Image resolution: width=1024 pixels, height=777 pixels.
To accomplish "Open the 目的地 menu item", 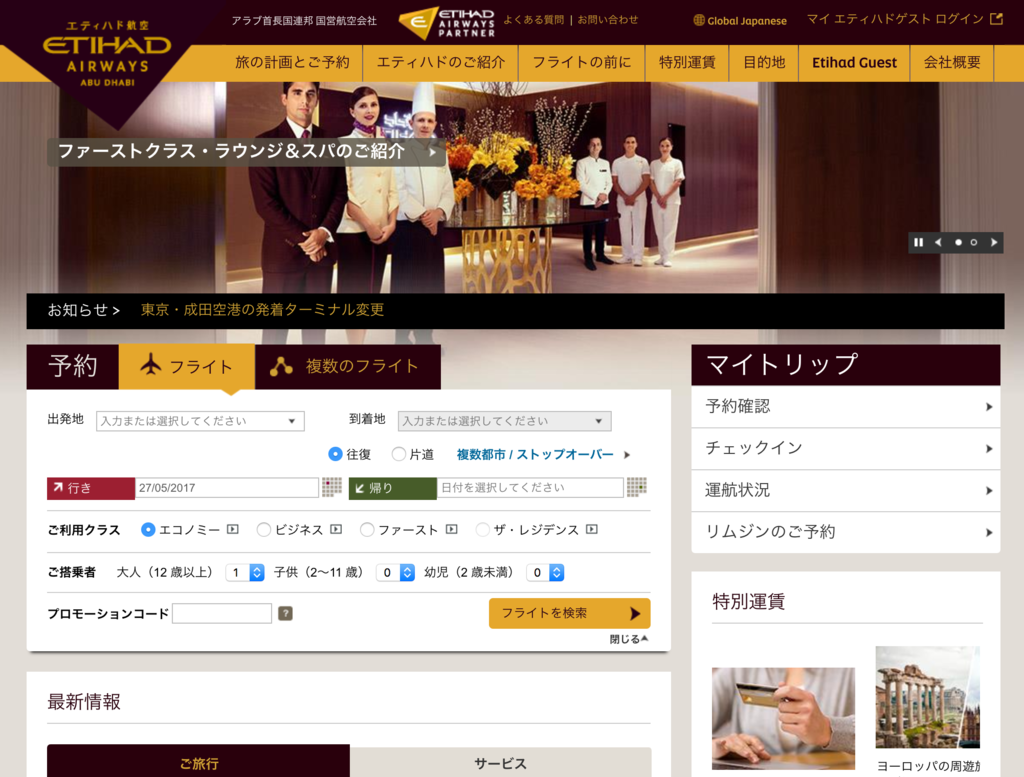I will pyautogui.click(x=763, y=63).
